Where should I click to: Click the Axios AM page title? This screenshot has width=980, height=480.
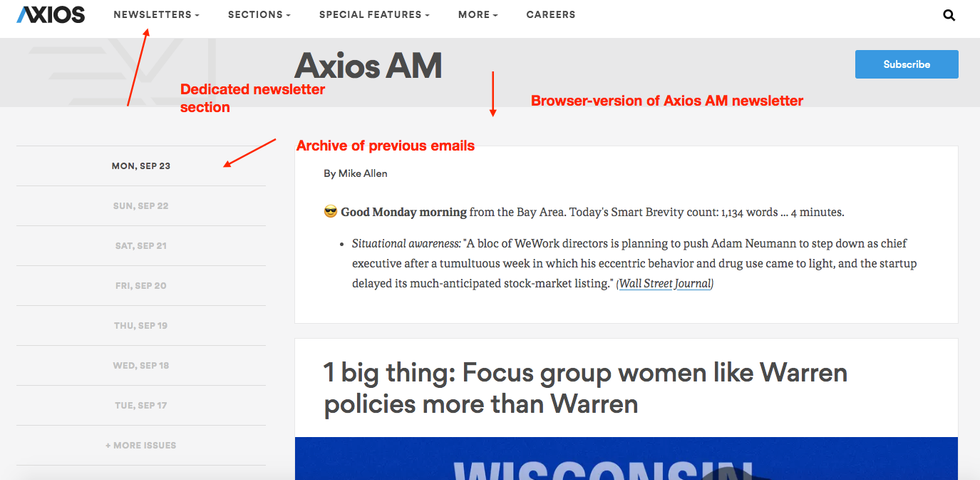pos(368,66)
